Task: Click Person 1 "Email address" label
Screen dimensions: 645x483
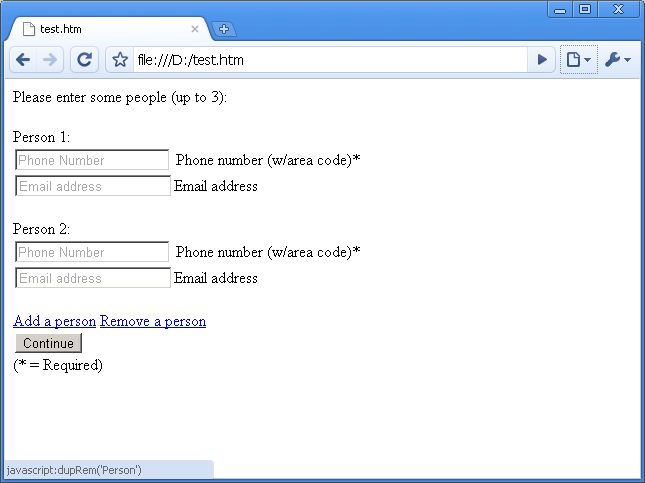Action: click(216, 186)
